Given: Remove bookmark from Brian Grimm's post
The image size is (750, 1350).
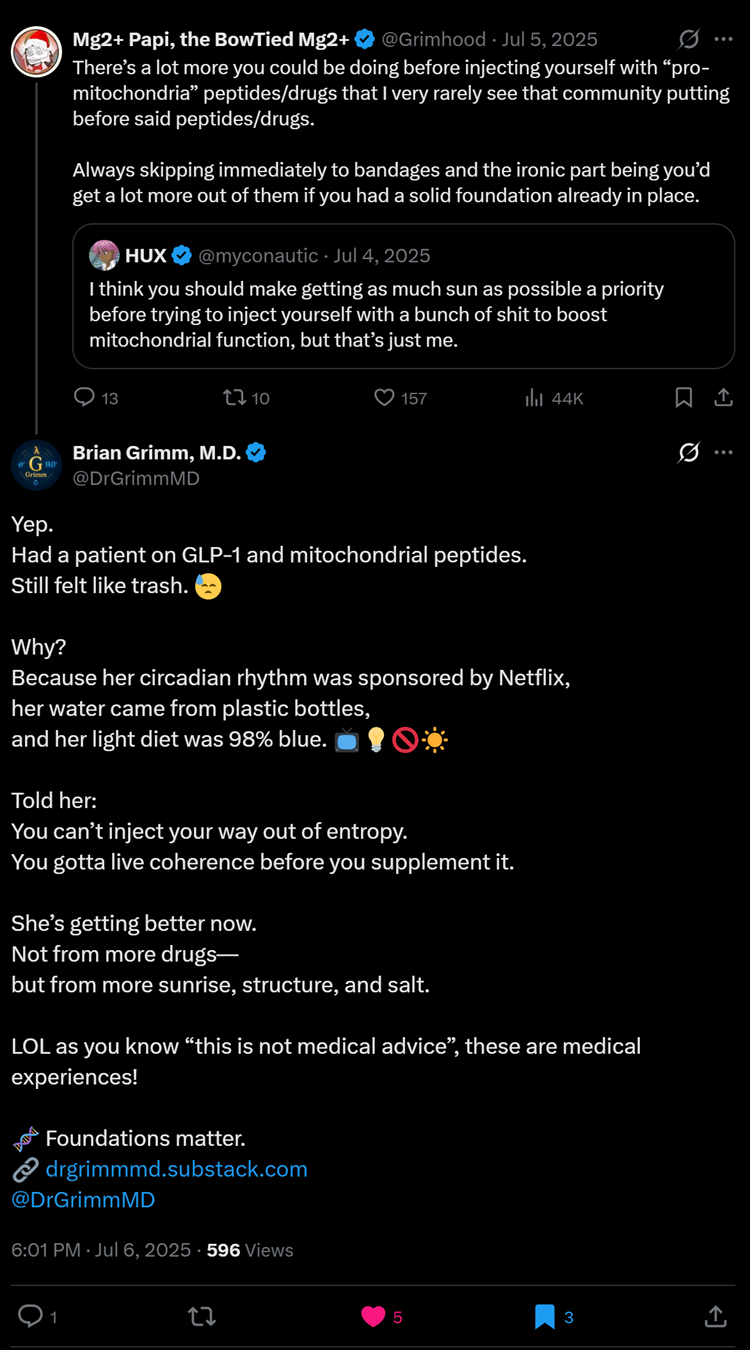Looking at the screenshot, I should click(x=545, y=1317).
